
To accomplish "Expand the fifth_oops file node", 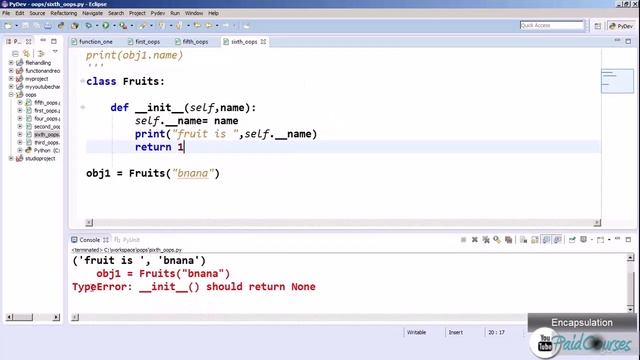I will point(20,102).
